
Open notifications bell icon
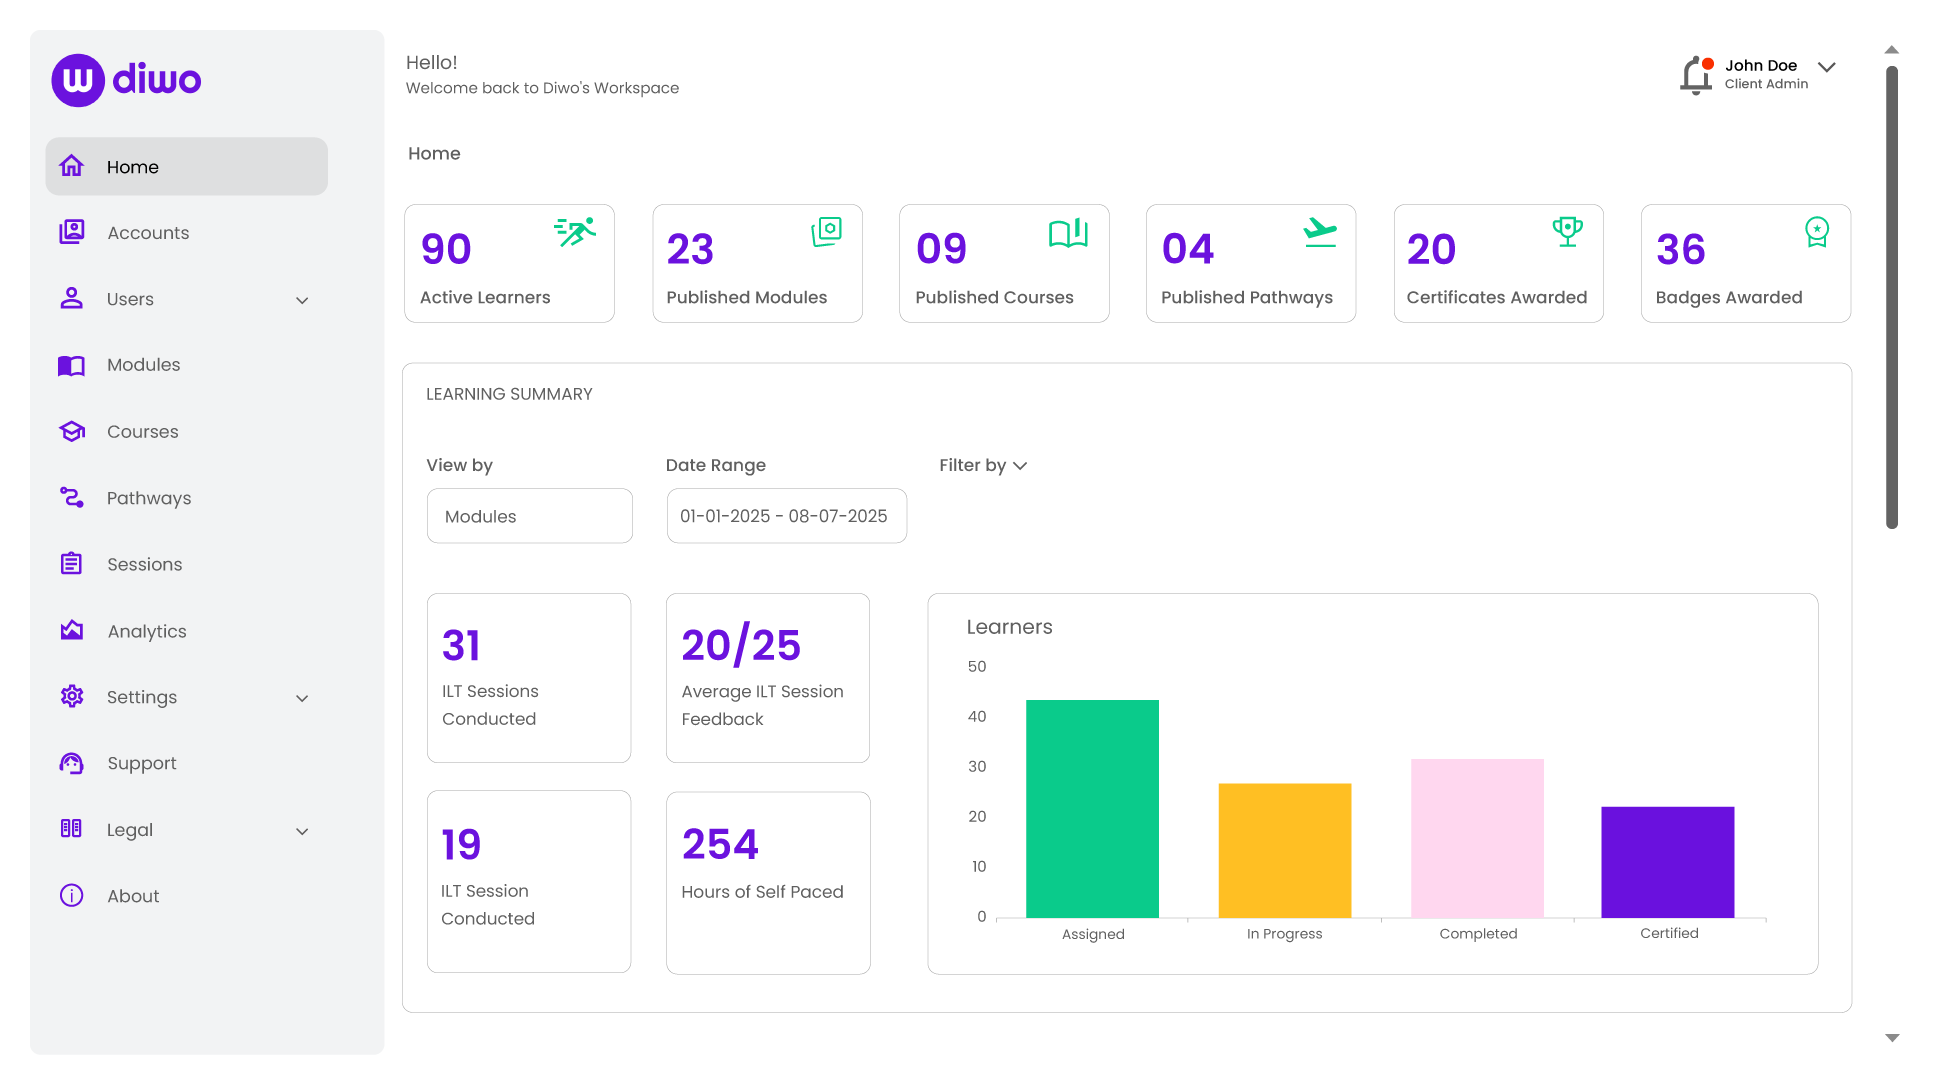click(x=1697, y=75)
